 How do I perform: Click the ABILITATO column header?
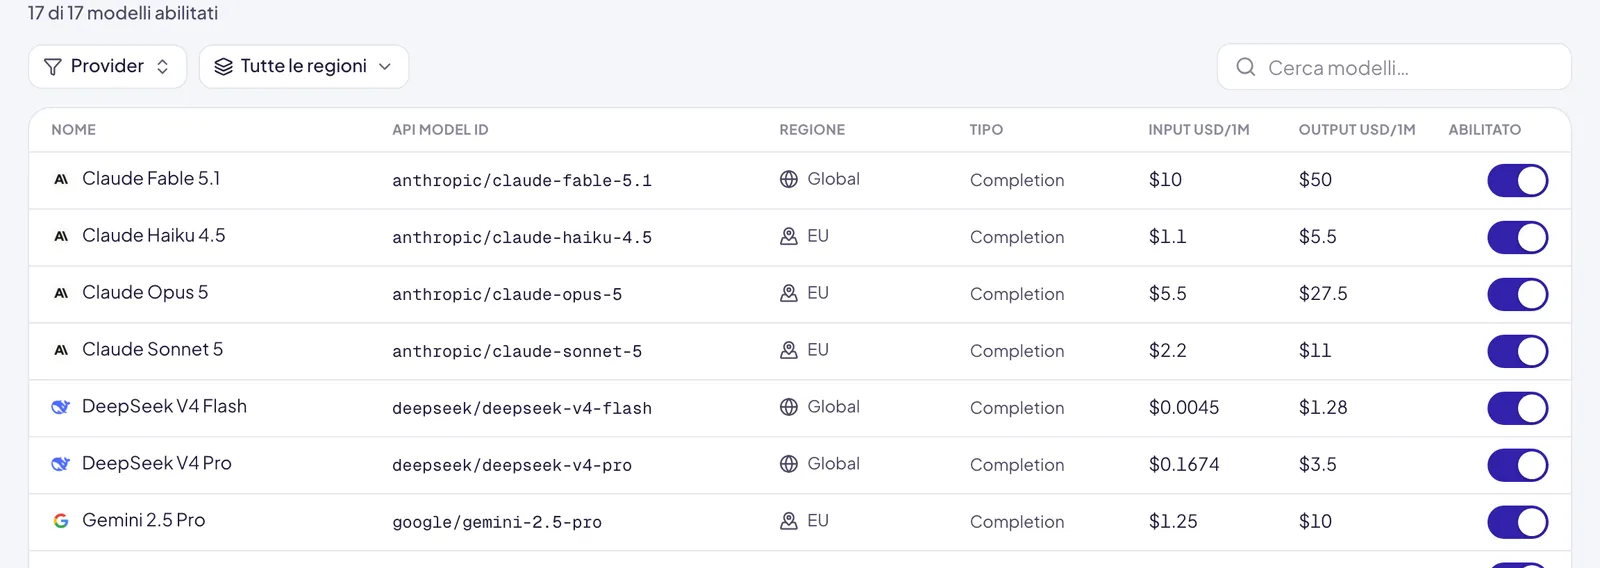1485,130
